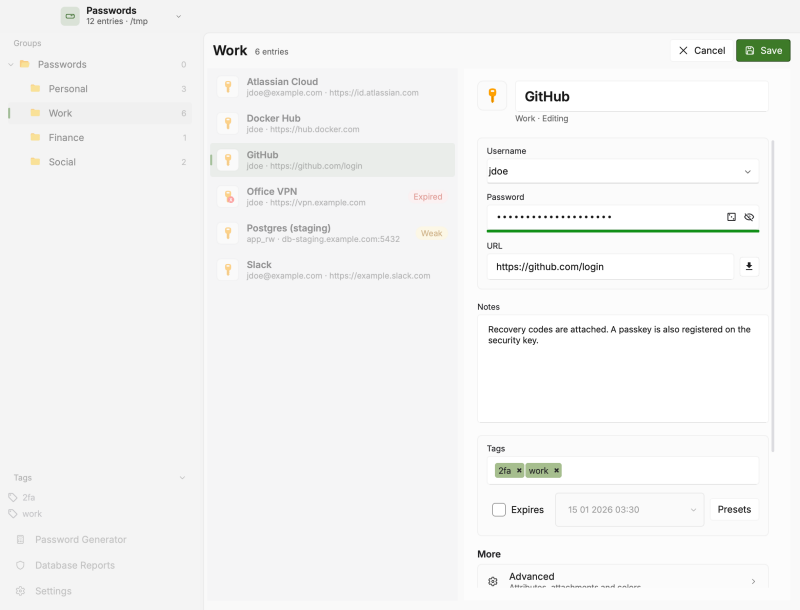Enable the Expires checkbox
The height and width of the screenshot is (610, 800).
(499, 510)
